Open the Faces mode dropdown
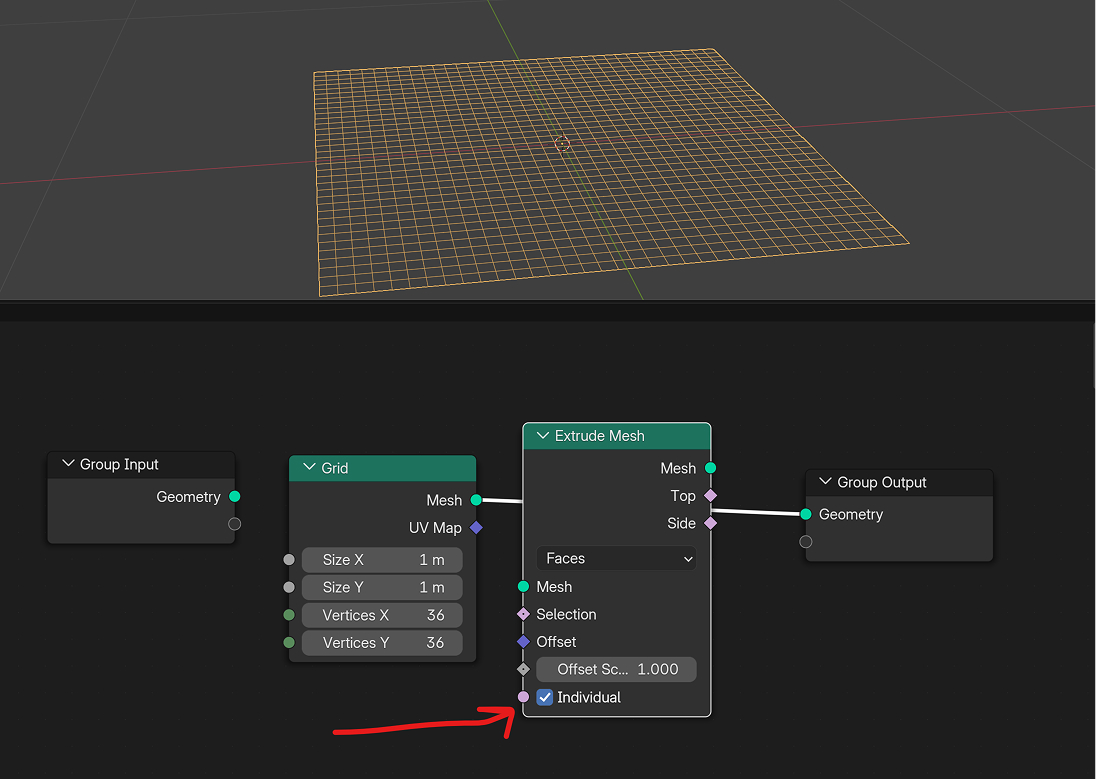The height and width of the screenshot is (779, 1096). [x=616, y=558]
